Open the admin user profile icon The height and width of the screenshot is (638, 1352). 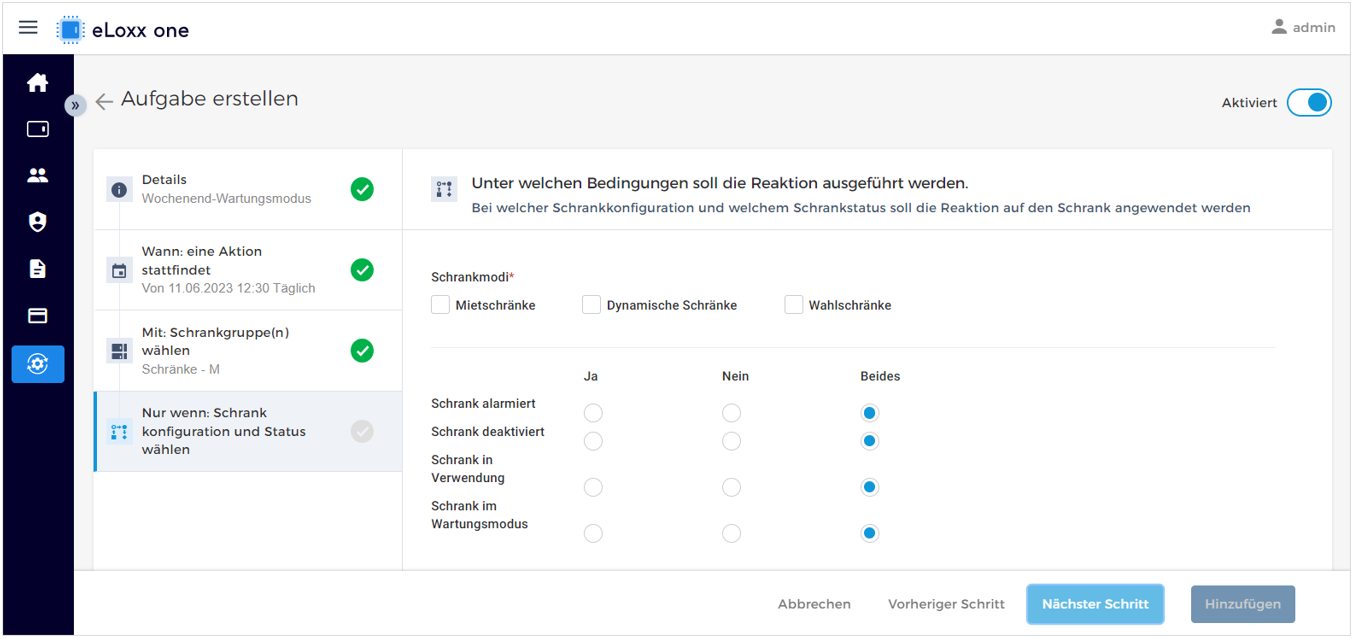(1279, 27)
